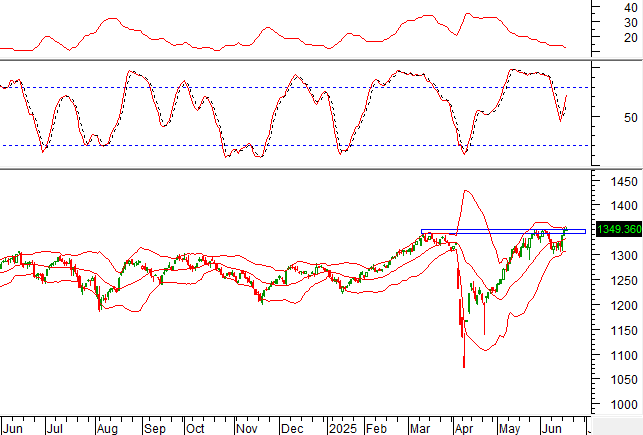This screenshot has width=643, height=435.
Task: Click the 2025 year label
Action: click(x=343, y=429)
